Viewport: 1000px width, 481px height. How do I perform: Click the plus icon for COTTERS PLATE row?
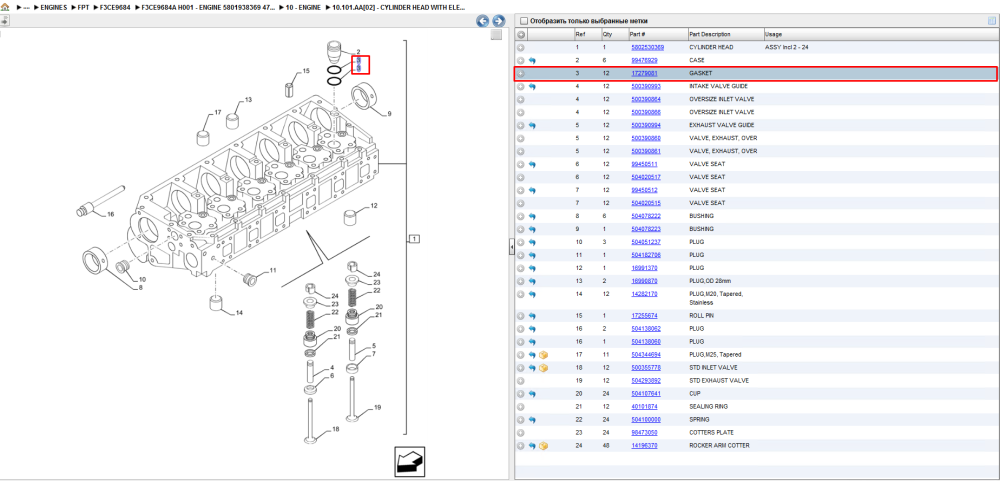pyautogui.click(x=521, y=433)
